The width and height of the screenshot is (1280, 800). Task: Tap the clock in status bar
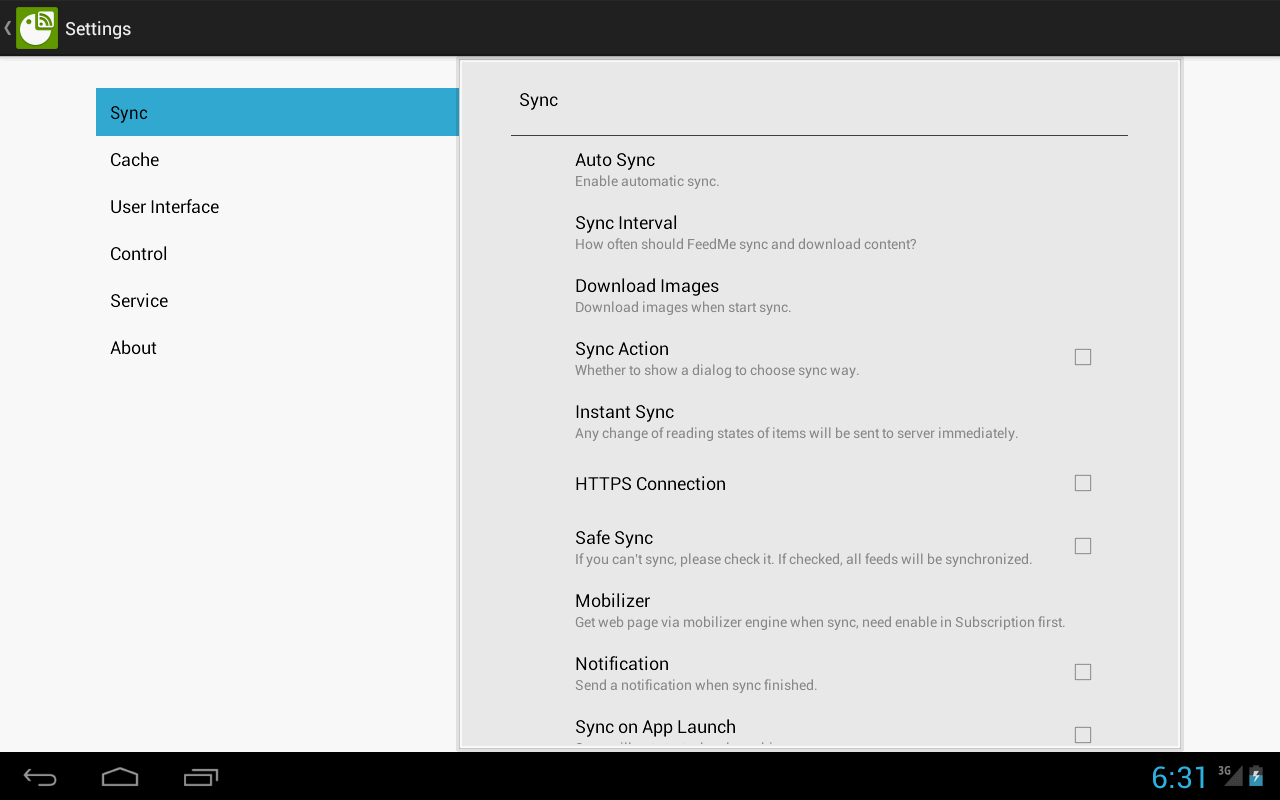tap(1179, 777)
